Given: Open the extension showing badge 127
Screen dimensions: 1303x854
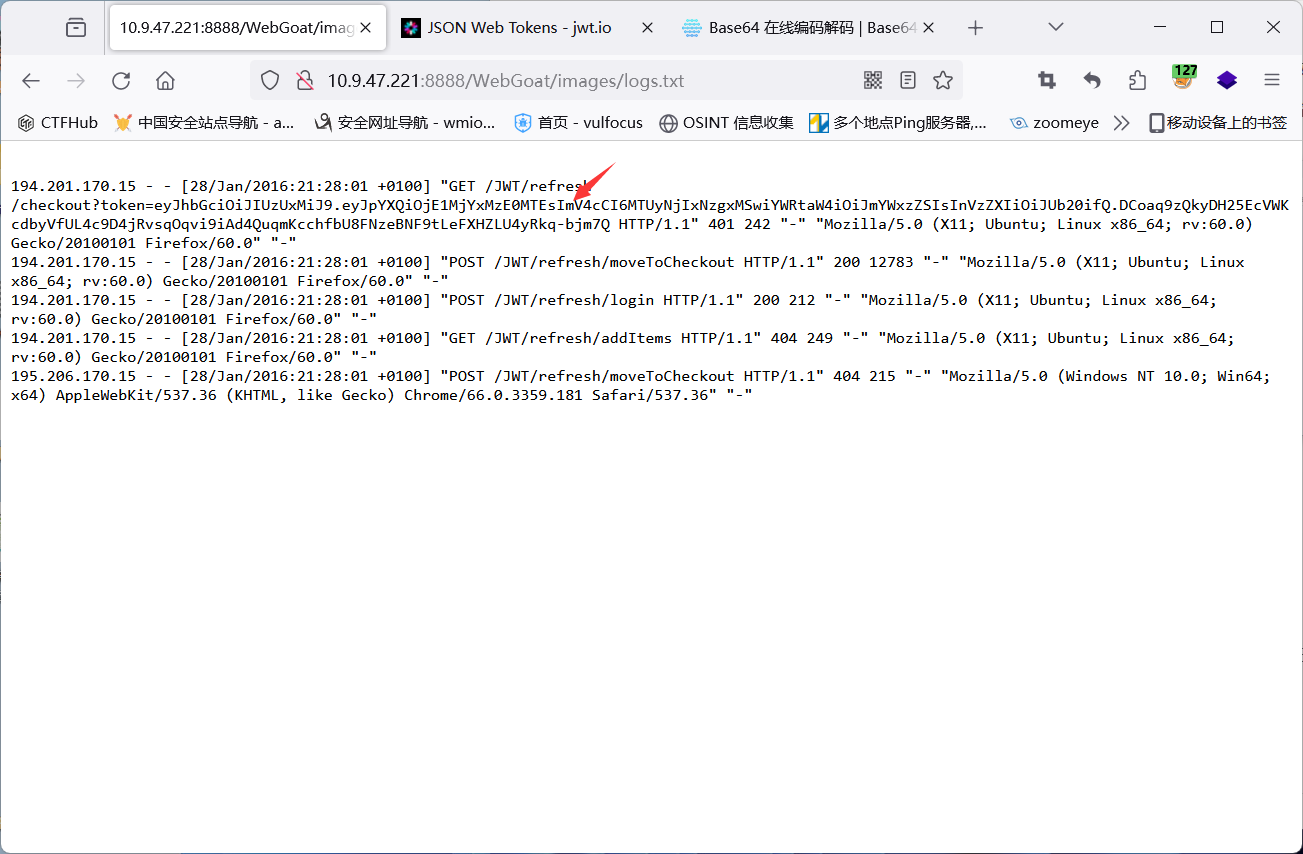Looking at the screenshot, I should point(1184,79).
